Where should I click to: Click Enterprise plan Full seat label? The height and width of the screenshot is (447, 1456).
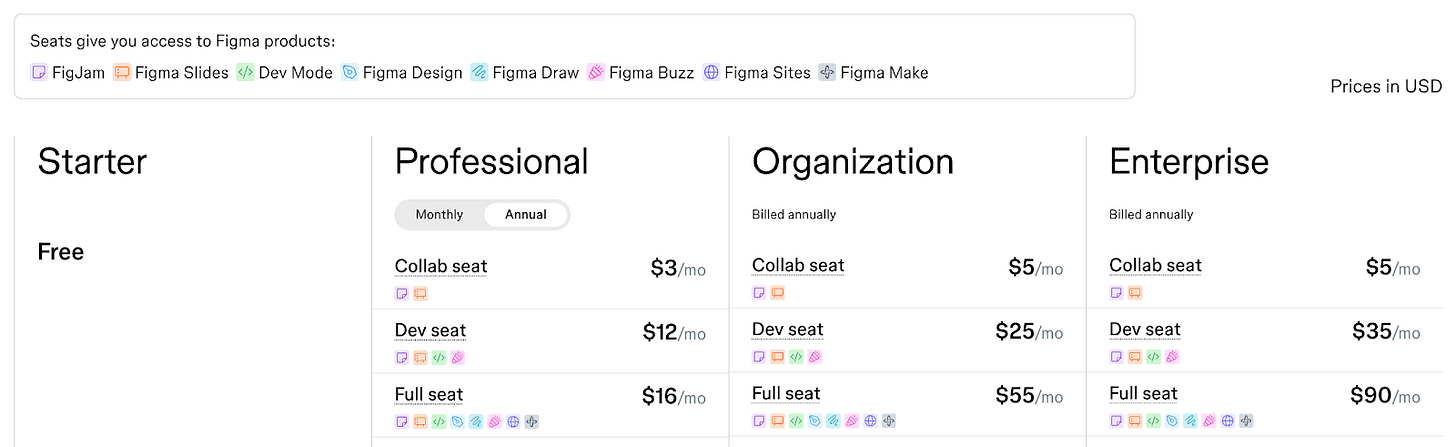[1143, 393]
